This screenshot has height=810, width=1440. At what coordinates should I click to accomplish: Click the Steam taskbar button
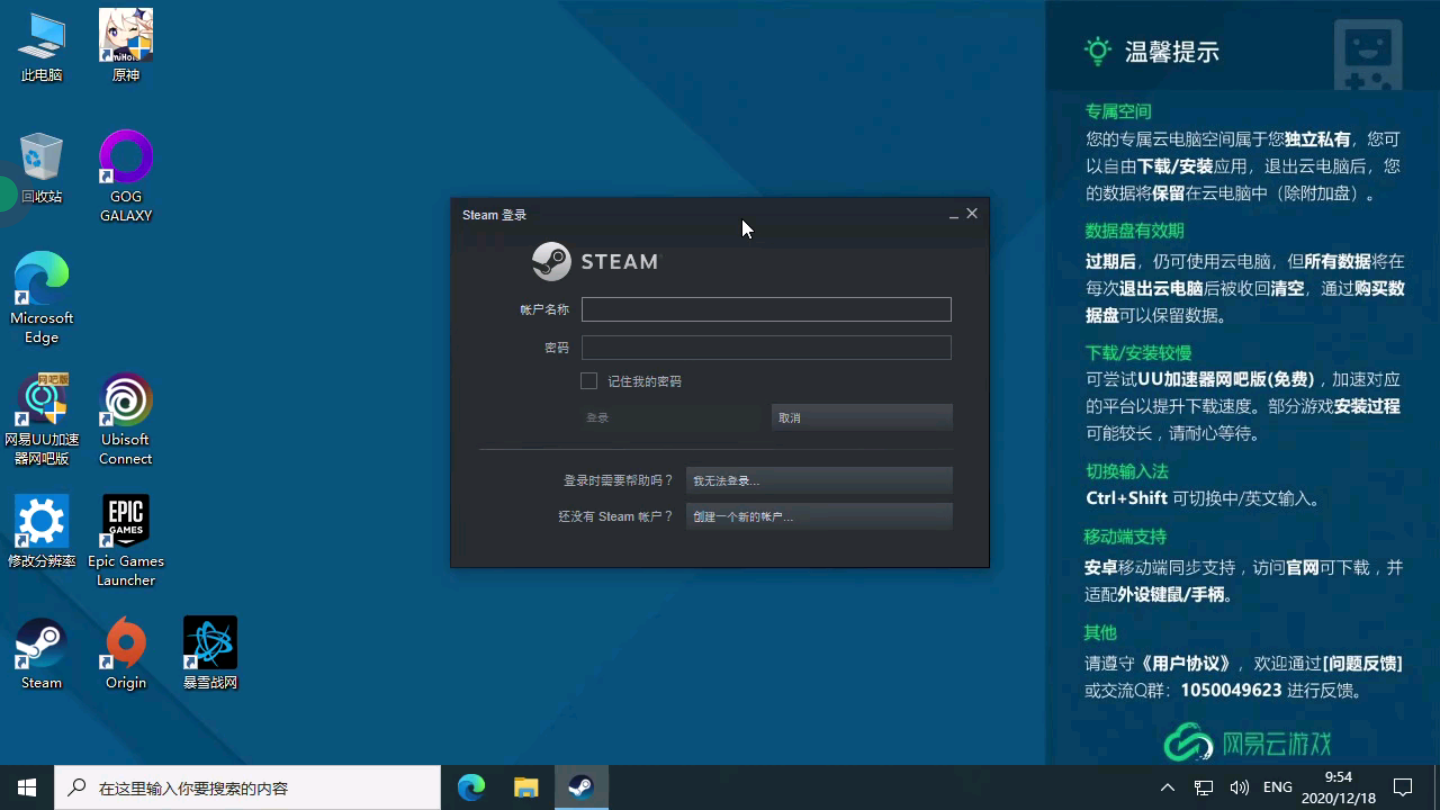581,787
